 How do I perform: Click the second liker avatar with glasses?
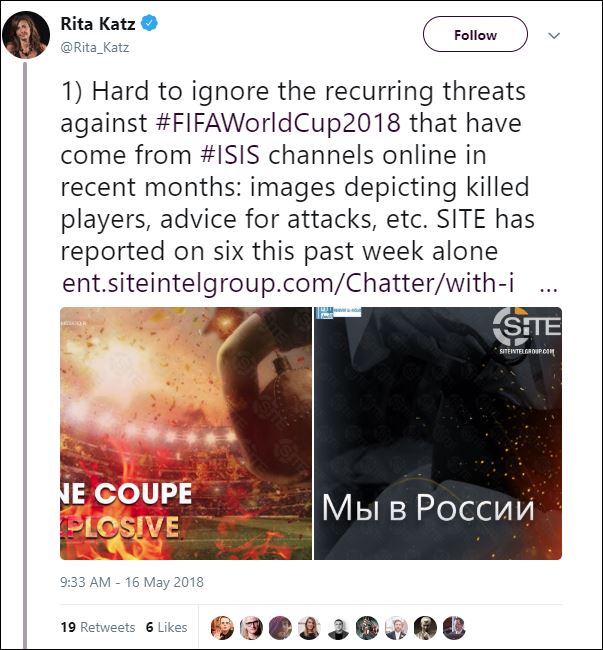[251, 628]
